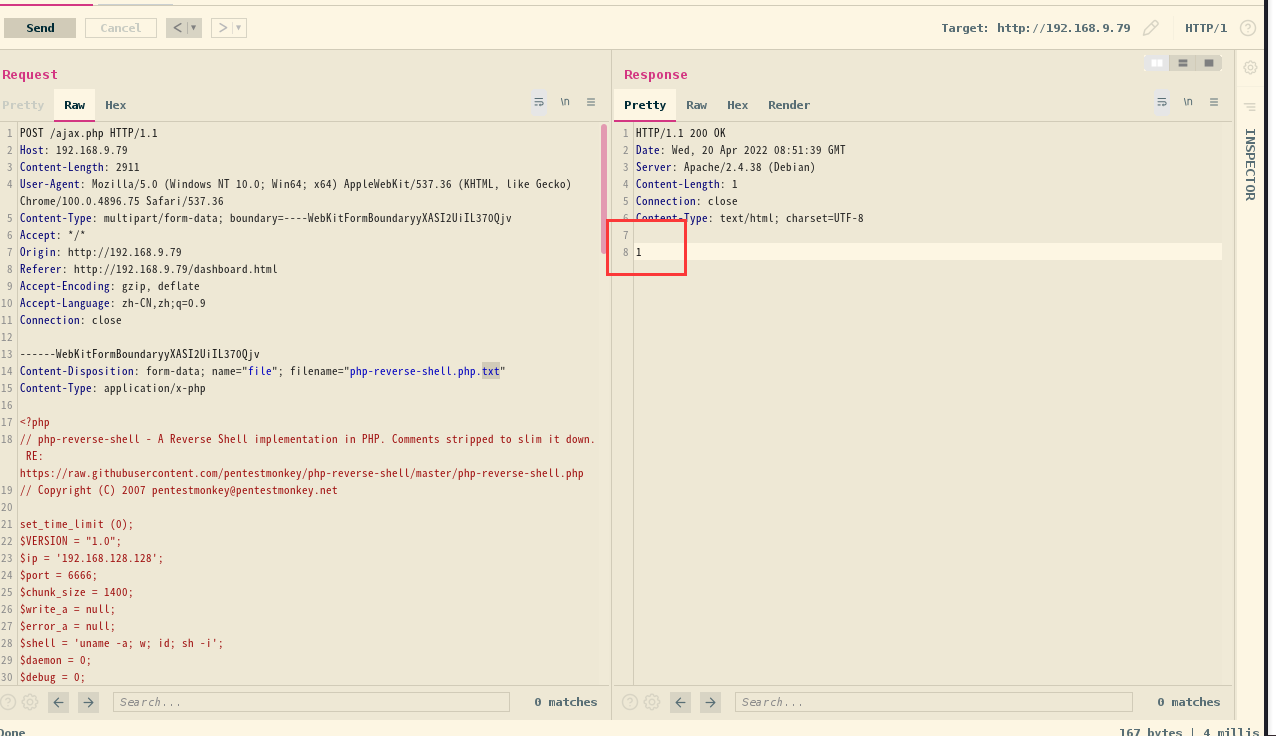Switch to Hex tab in Request panel
1276x736 pixels.
tap(116, 105)
